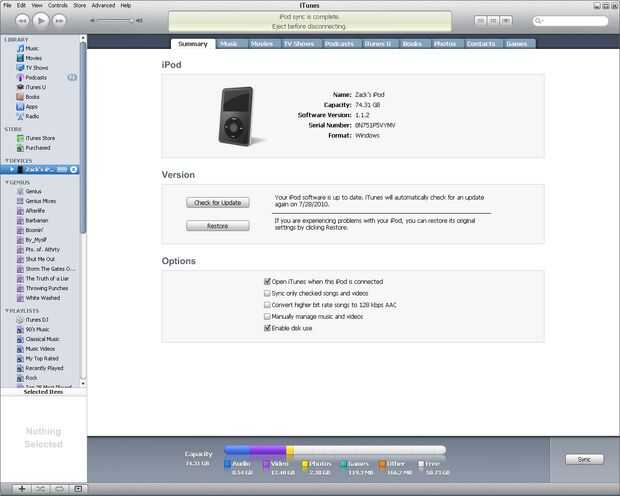Open the Help menu

click(x=126, y=6)
